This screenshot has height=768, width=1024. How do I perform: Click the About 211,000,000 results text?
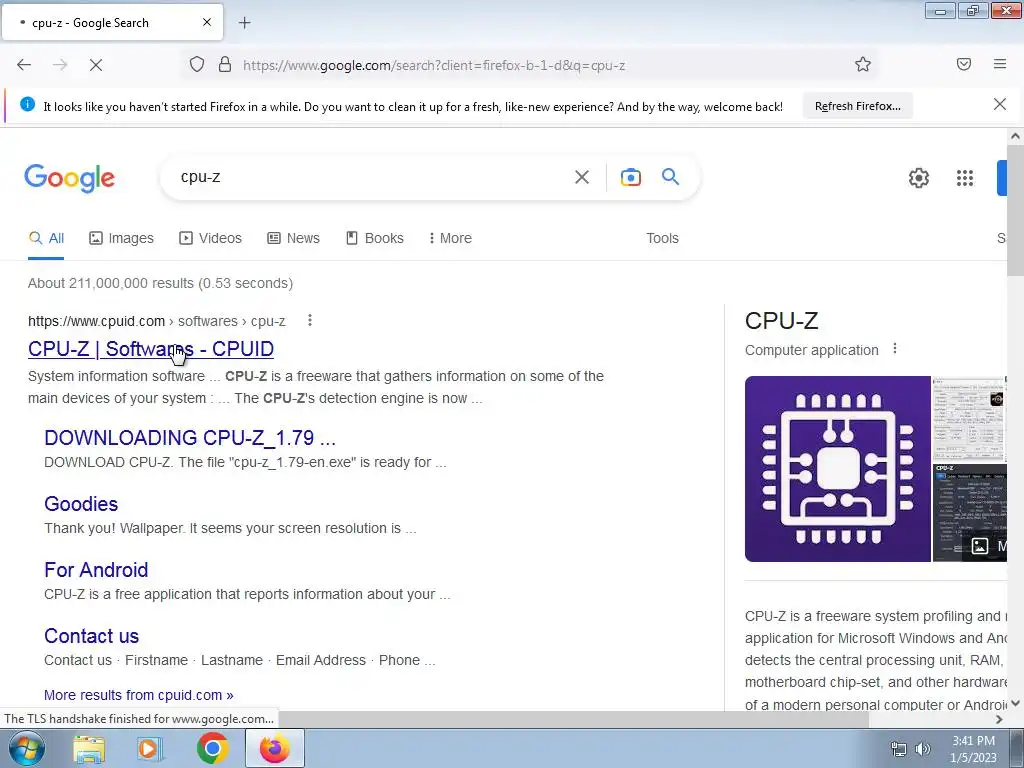point(160,283)
